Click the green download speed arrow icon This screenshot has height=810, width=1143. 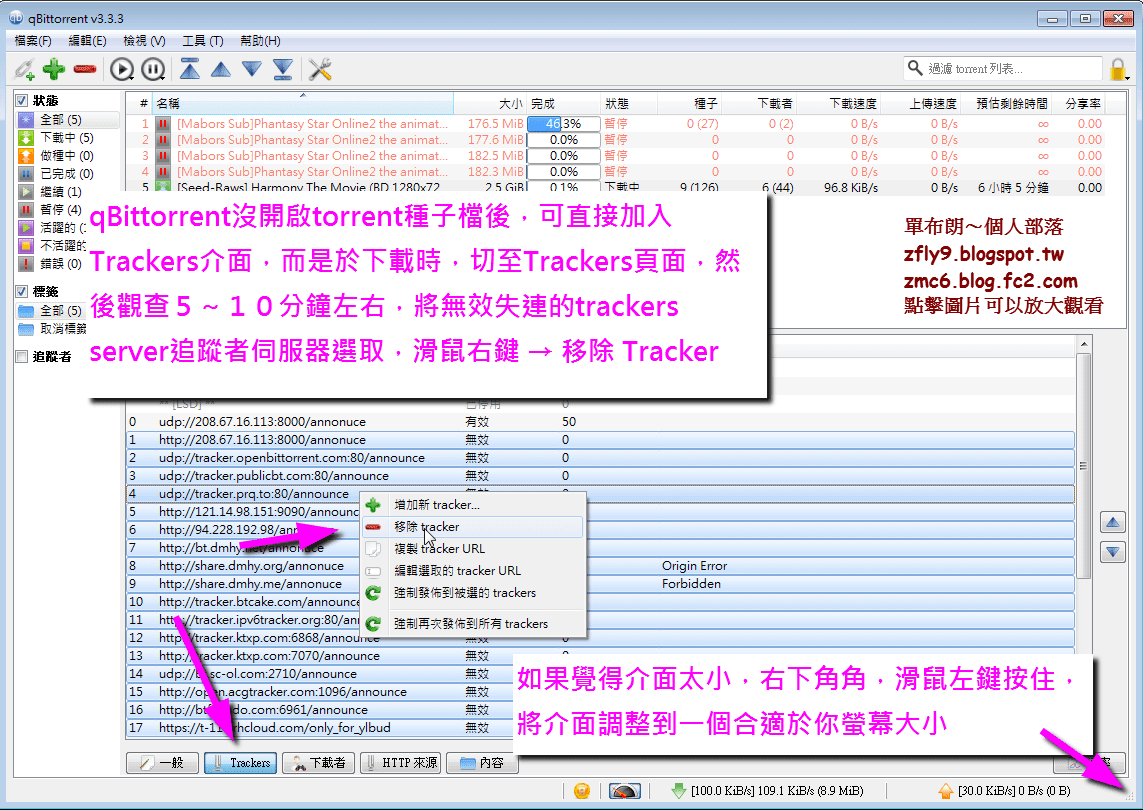(x=679, y=790)
